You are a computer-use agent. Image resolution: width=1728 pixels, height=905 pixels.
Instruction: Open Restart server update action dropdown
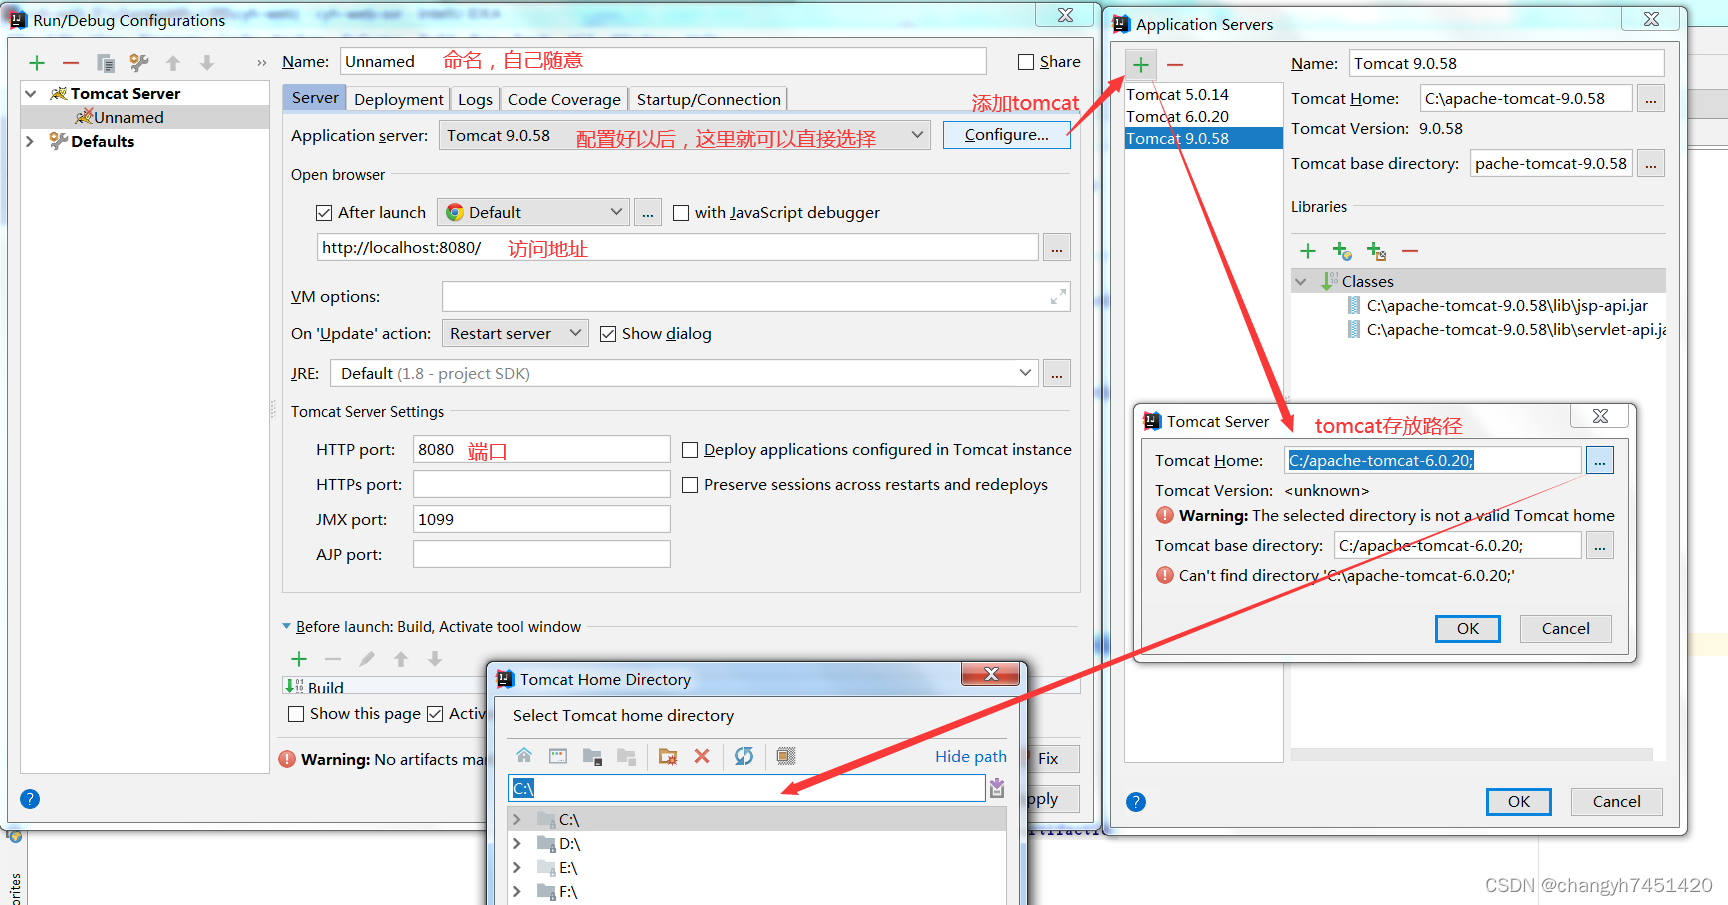[x=515, y=333]
